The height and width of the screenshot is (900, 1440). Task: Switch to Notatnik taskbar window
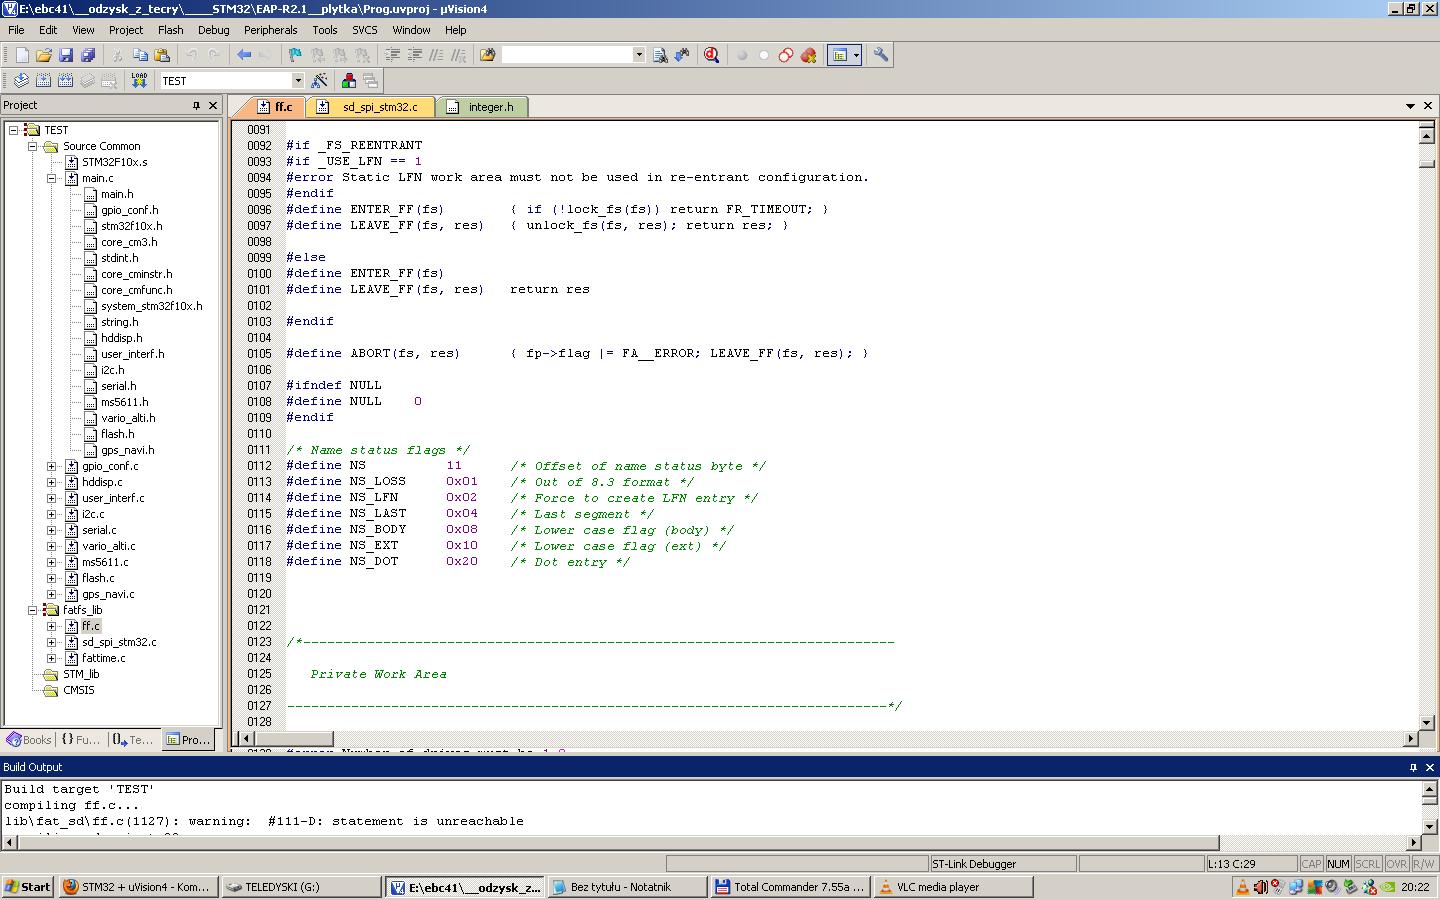click(627, 887)
